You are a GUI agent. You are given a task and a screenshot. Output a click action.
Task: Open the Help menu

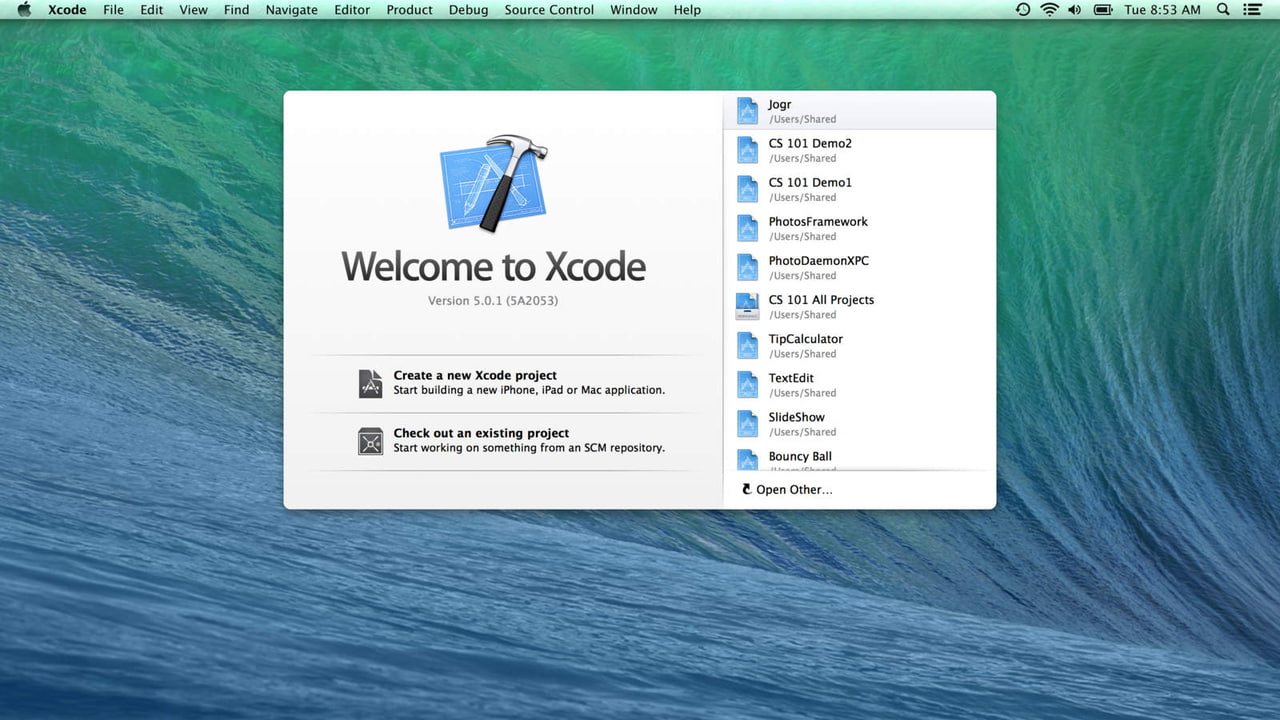(x=687, y=10)
